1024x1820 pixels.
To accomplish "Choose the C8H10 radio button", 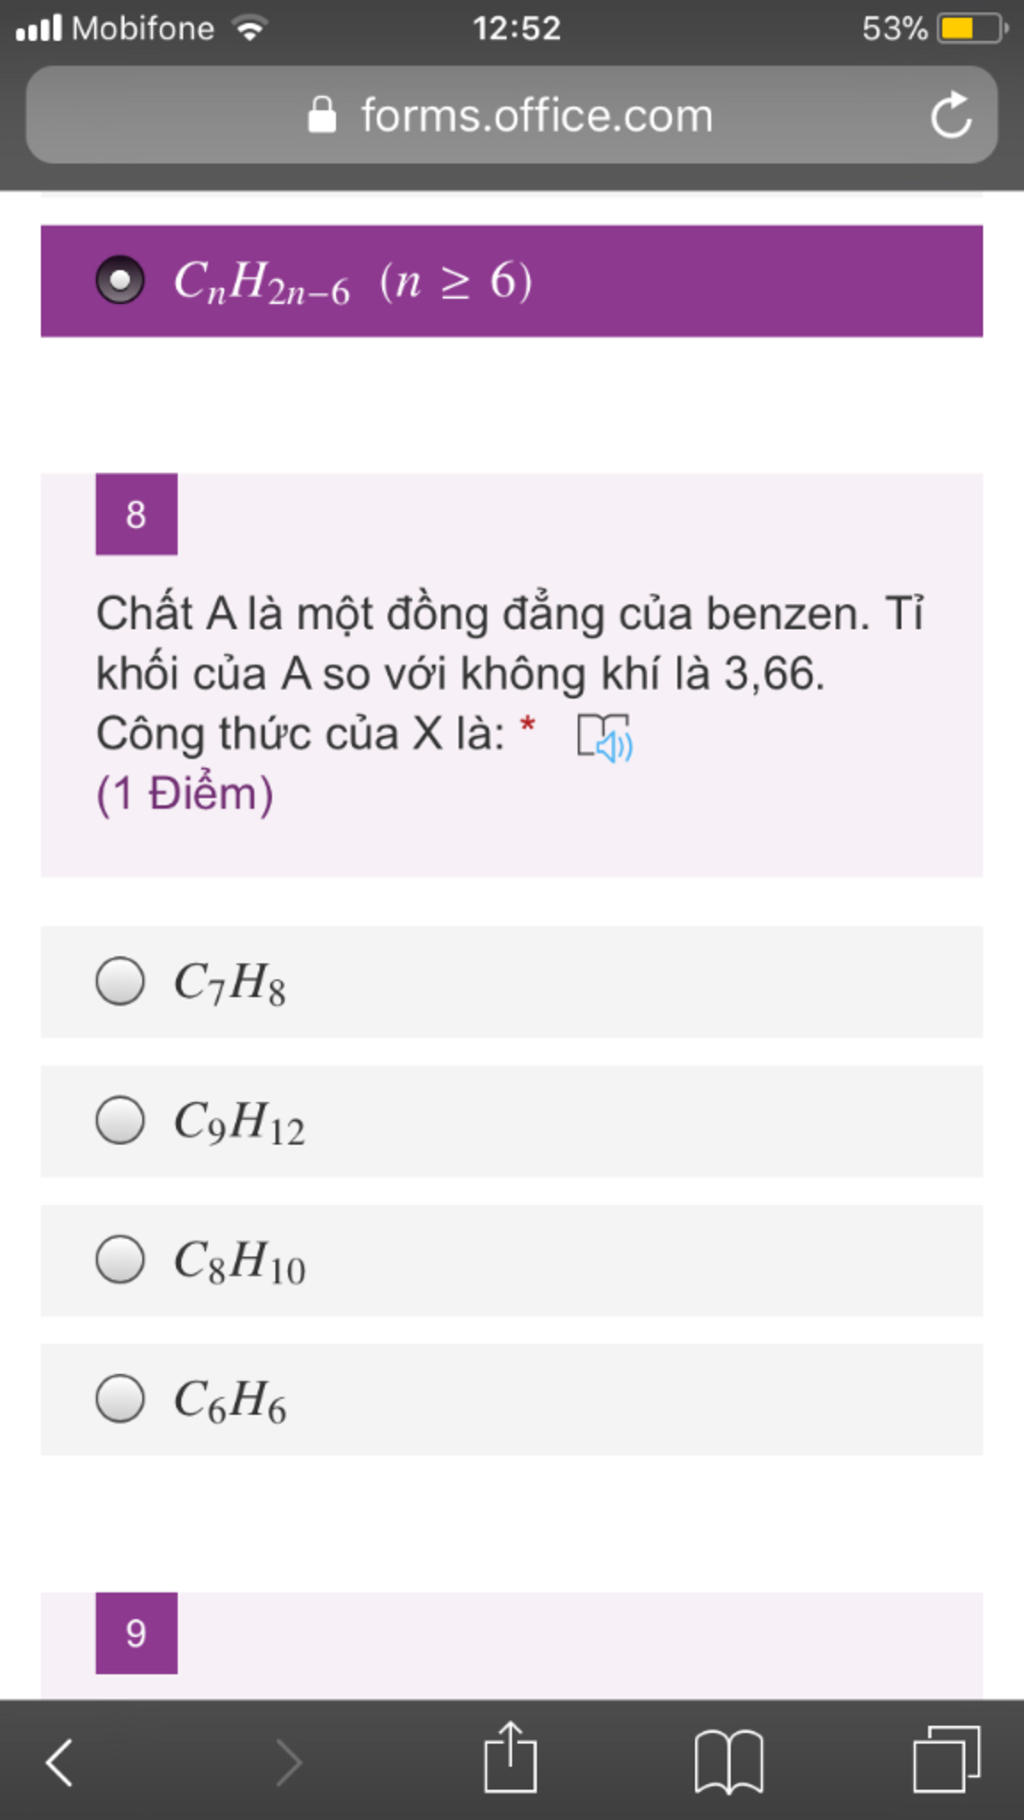I will (x=120, y=1259).
